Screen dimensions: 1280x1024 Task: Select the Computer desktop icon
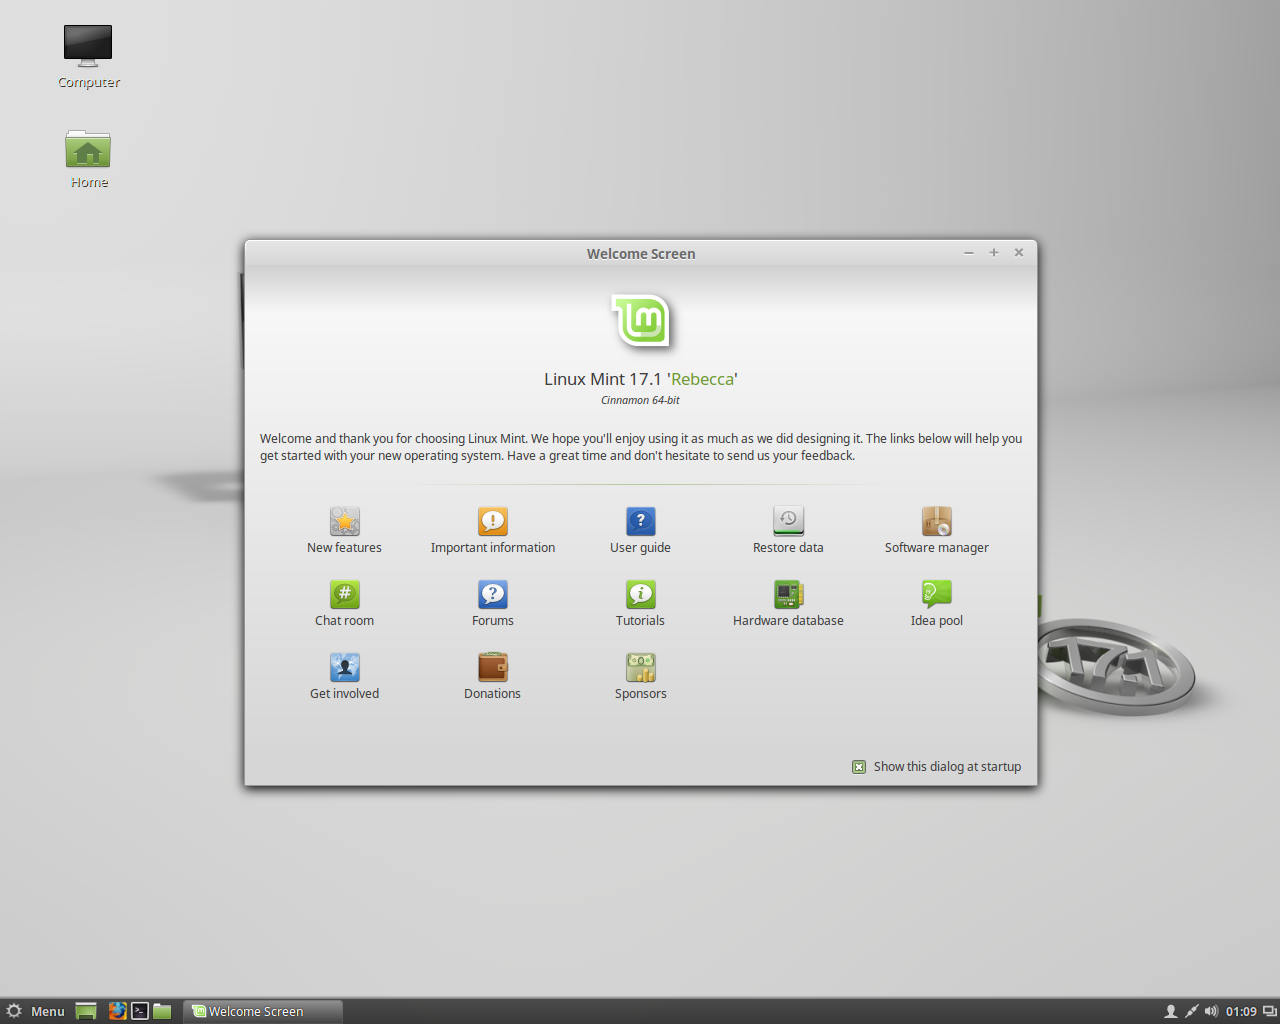[x=88, y=46]
